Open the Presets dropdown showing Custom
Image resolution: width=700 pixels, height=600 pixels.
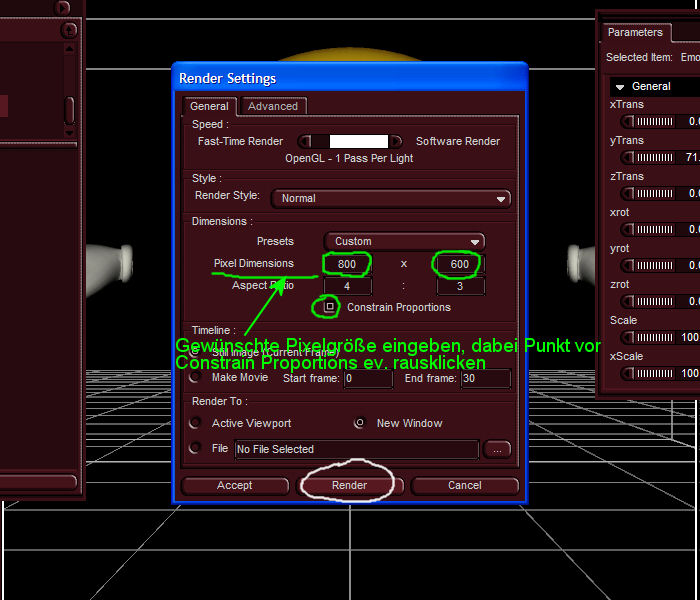(404, 242)
